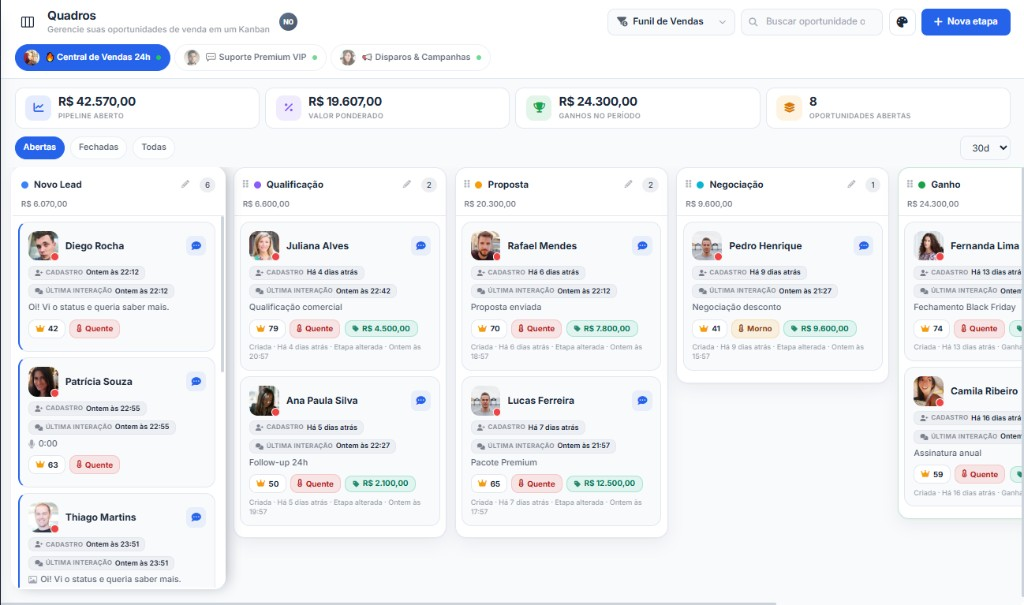Click Pedro Henrique Morno temperature tag
The image size is (1024, 605).
click(x=755, y=329)
